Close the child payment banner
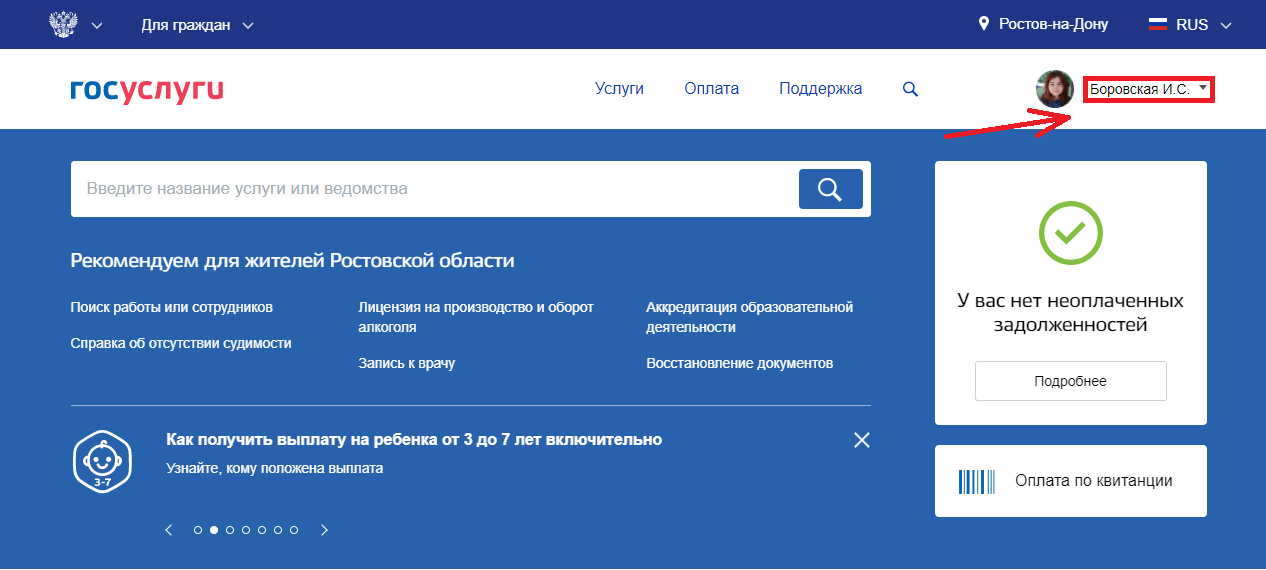The image size is (1266, 570). click(x=862, y=440)
